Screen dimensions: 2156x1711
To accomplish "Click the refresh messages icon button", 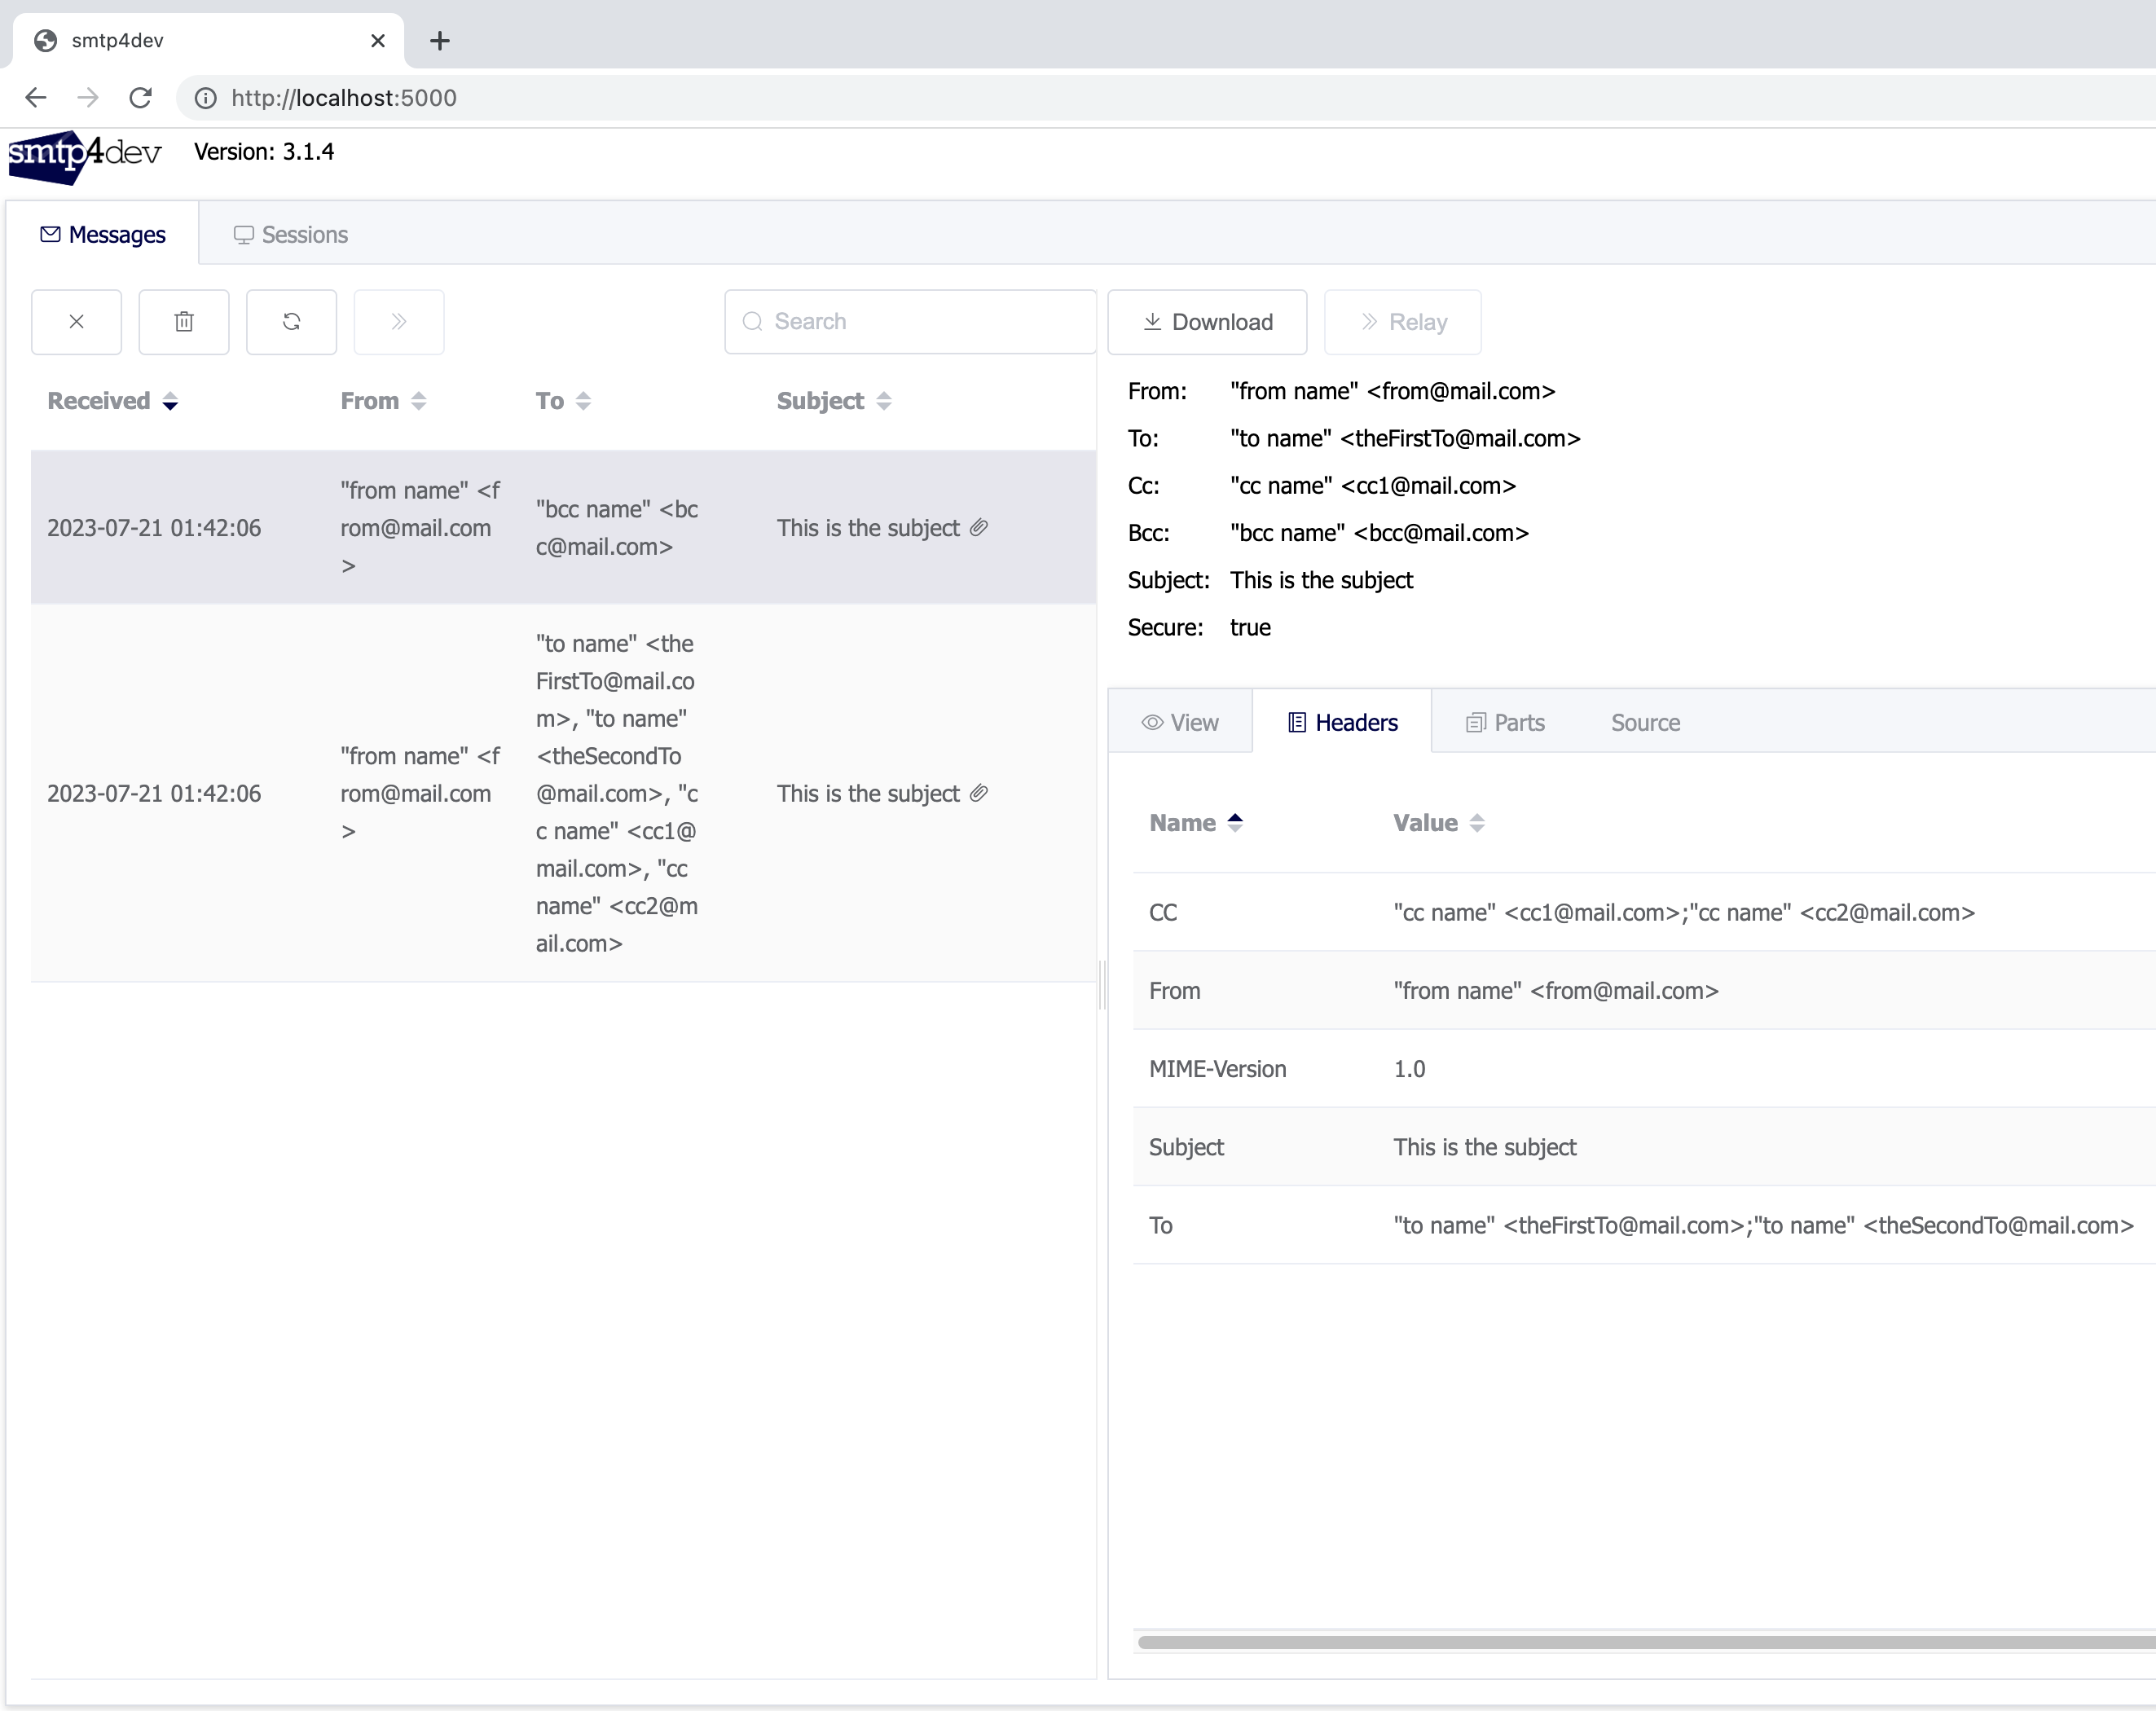I will [x=291, y=322].
